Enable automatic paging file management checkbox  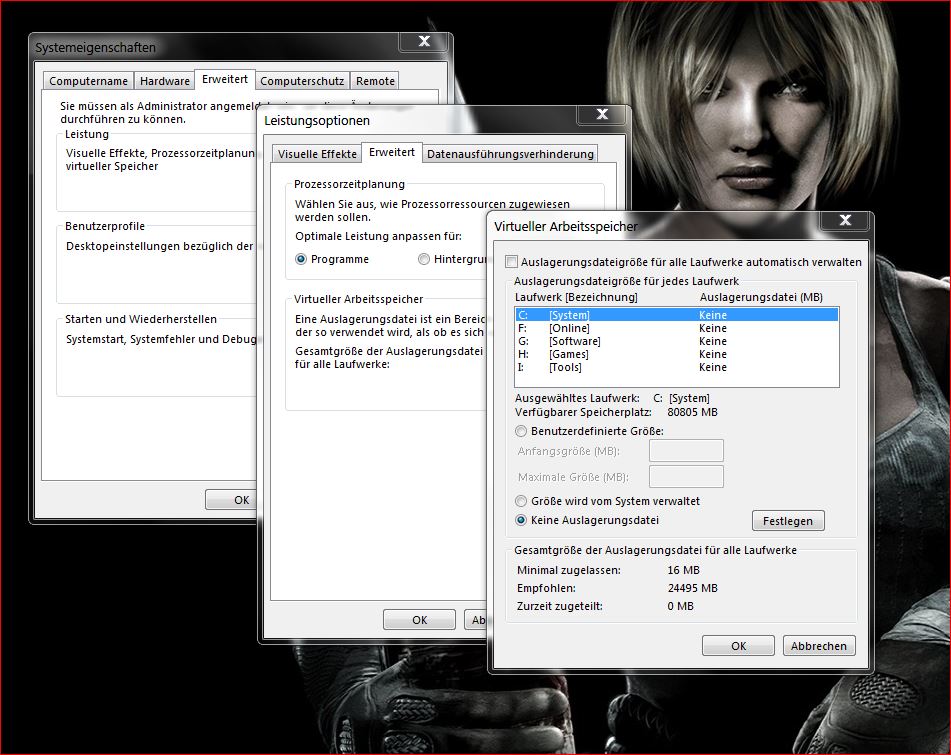coord(511,262)
